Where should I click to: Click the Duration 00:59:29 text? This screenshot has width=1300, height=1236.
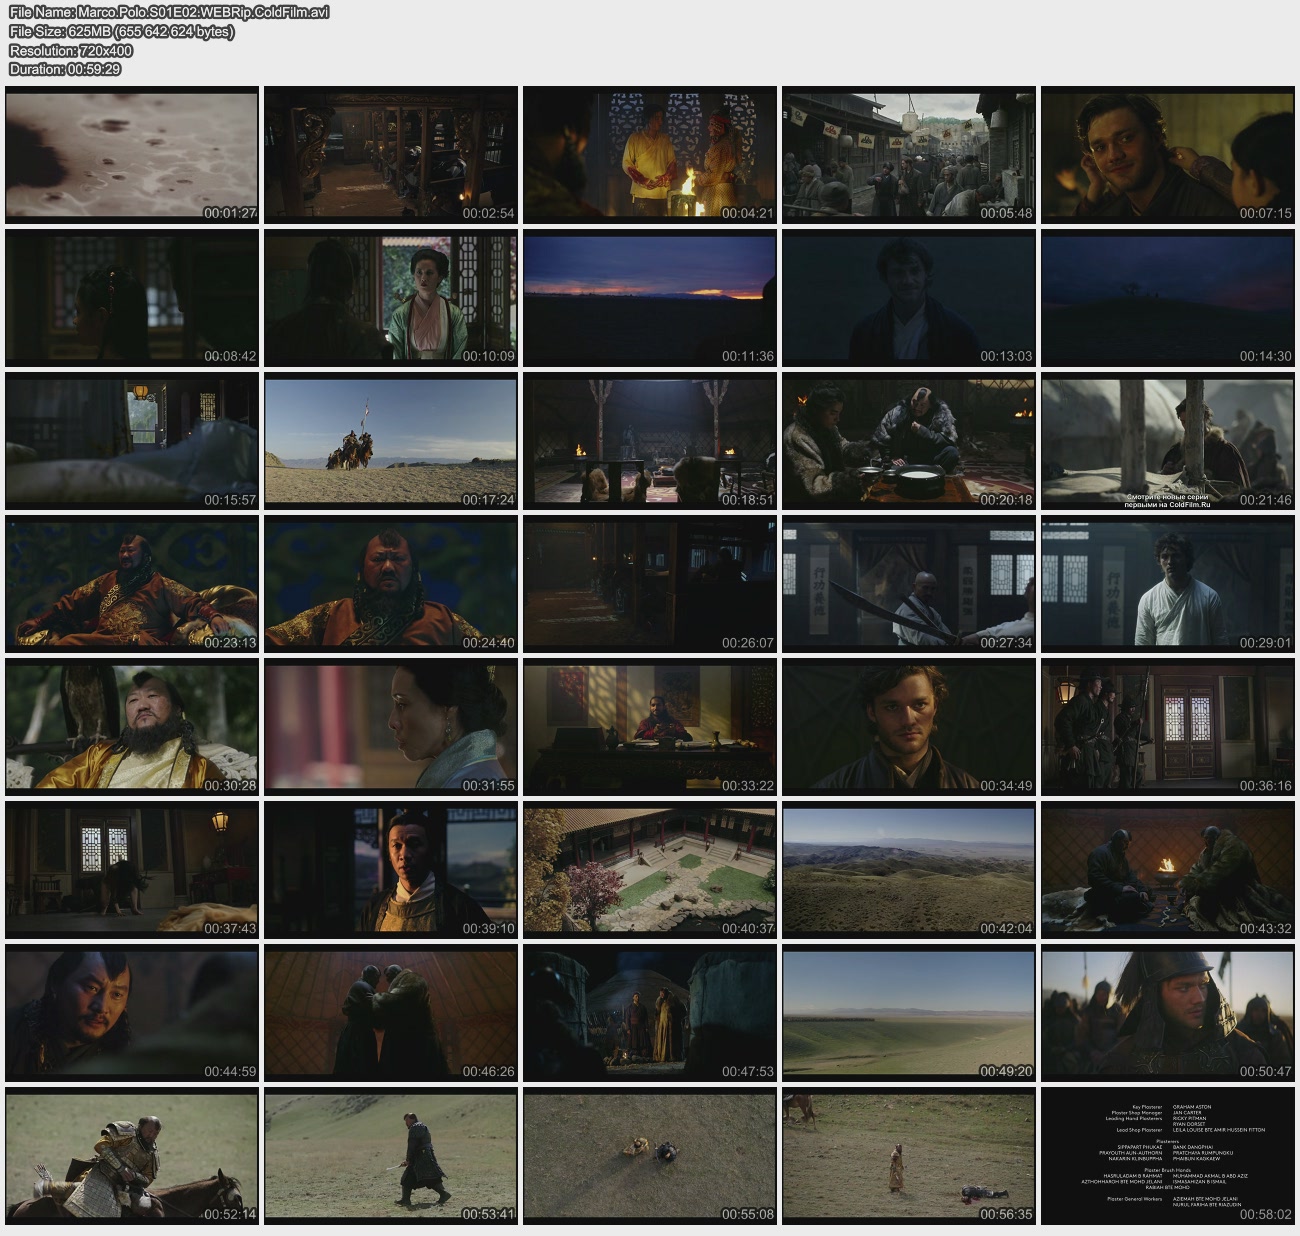65,69
